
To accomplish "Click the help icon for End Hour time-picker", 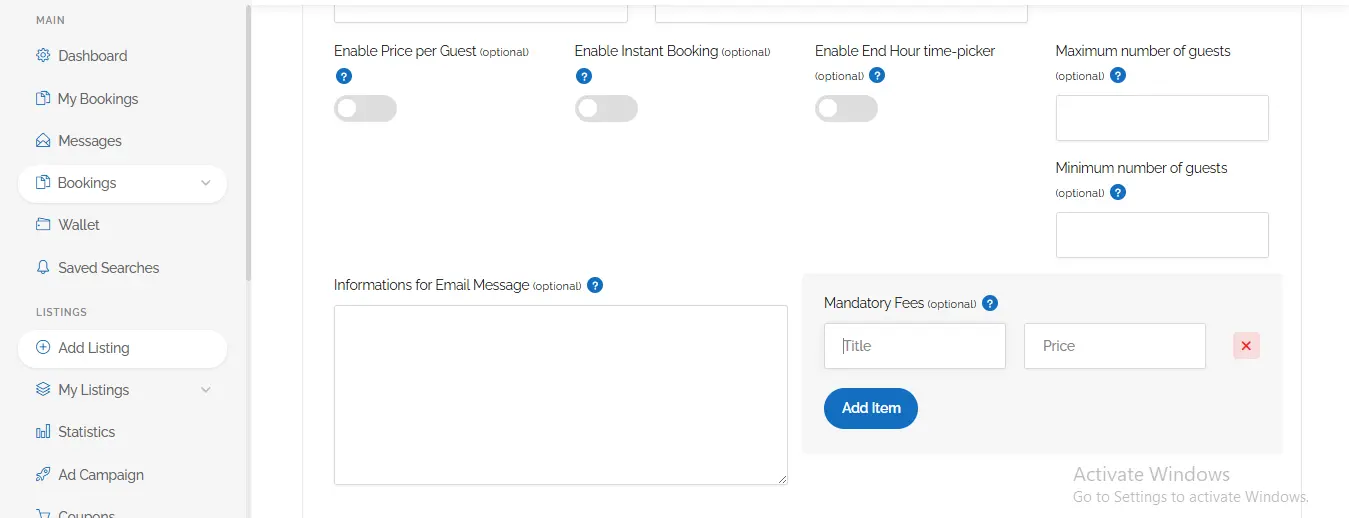I will (877, 75).
